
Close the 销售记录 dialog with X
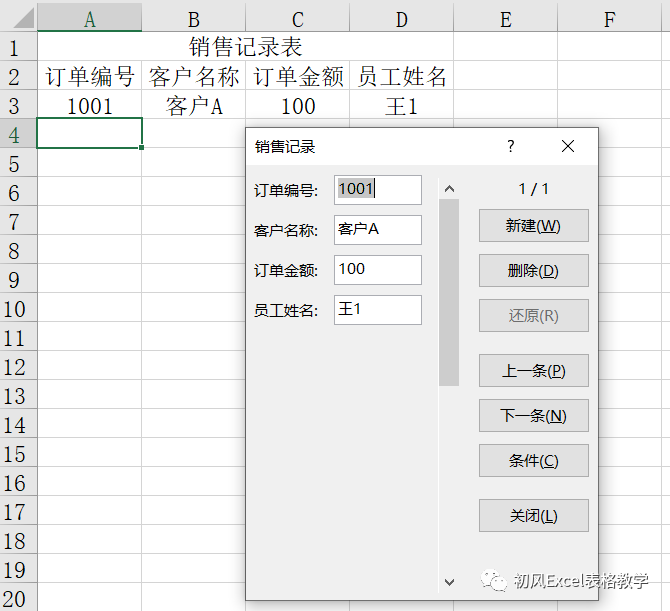[568, 147]
